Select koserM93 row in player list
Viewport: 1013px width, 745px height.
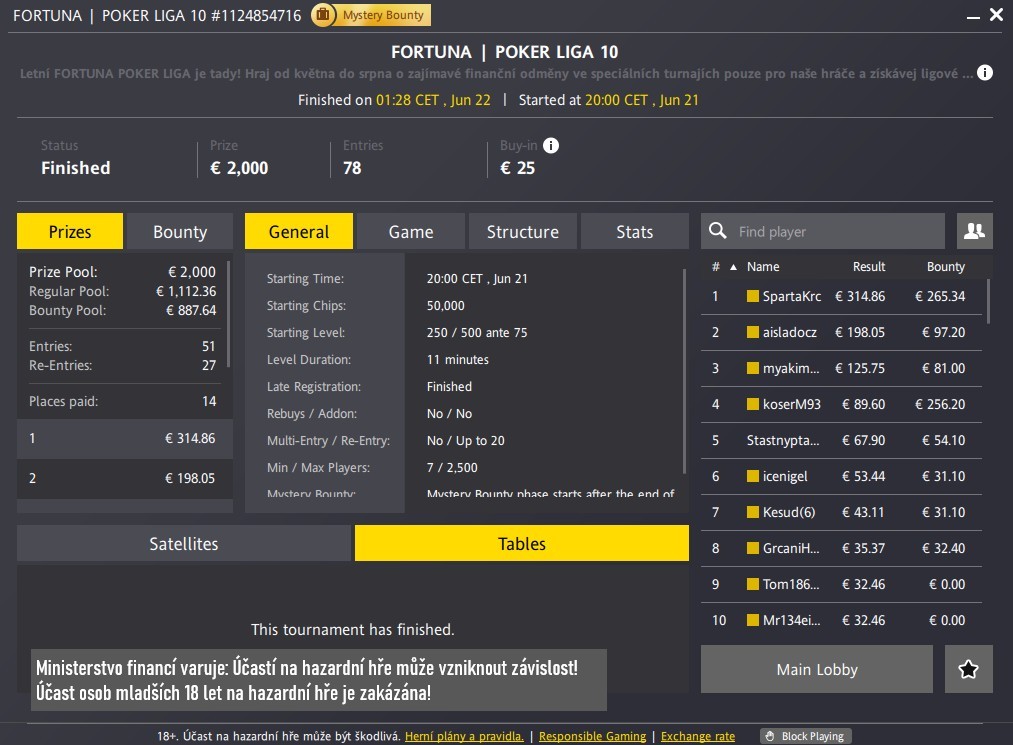pos(840,404)
